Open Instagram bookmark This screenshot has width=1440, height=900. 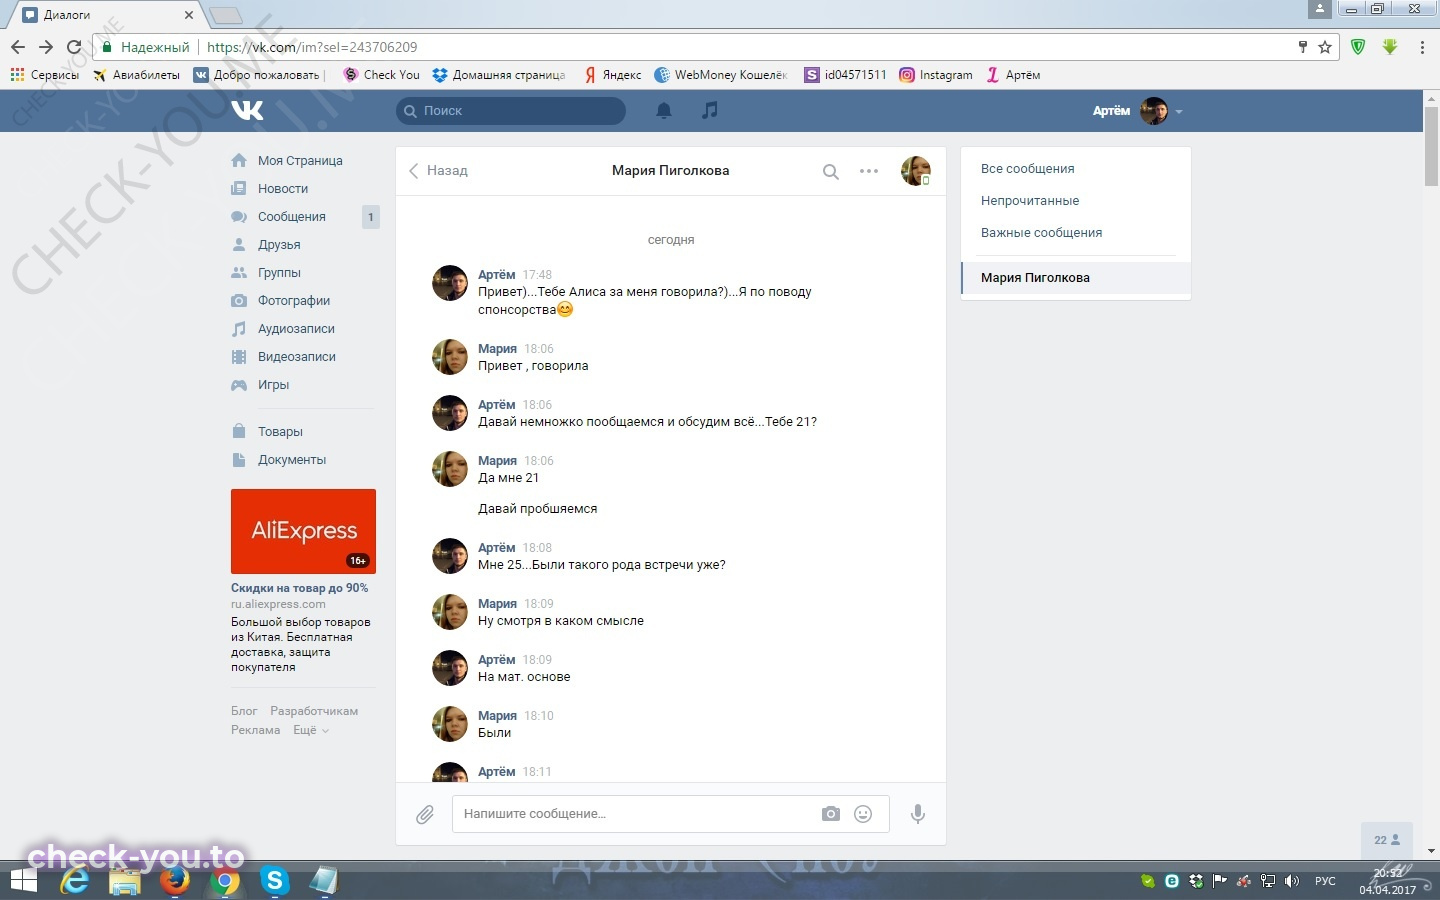[x=936, y=75]
